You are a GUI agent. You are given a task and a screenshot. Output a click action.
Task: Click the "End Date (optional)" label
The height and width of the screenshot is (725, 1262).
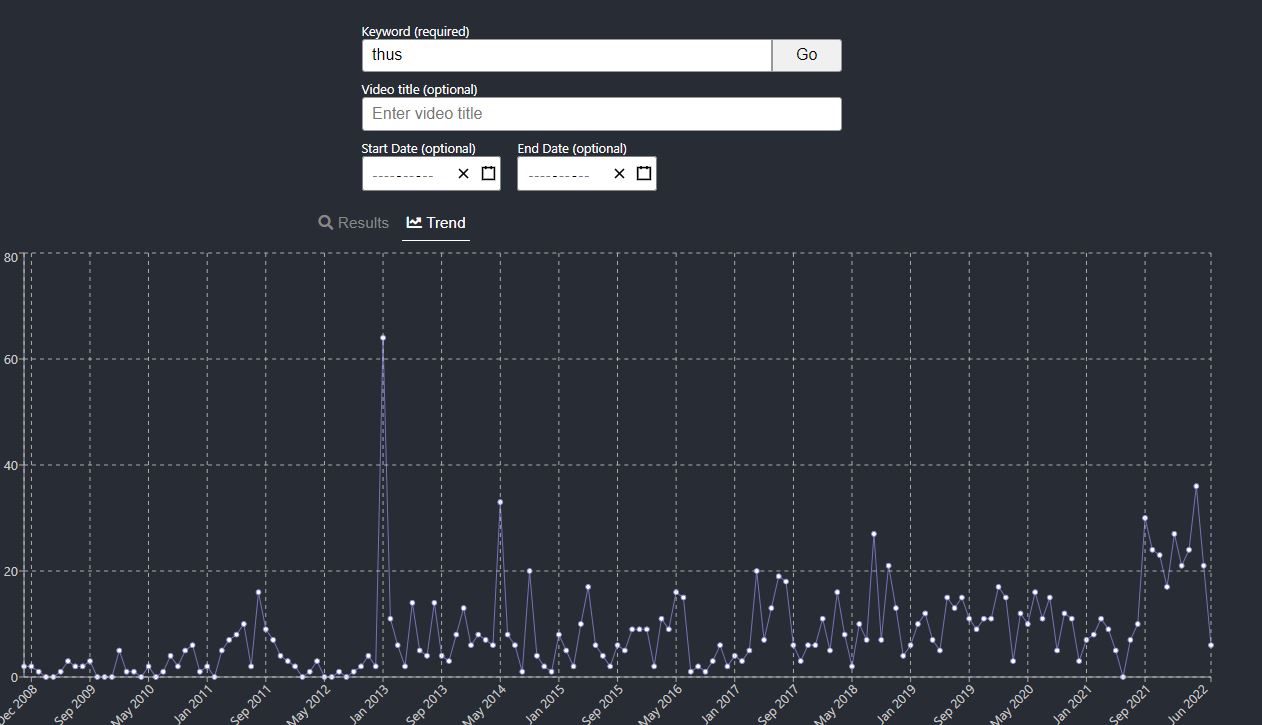[572, 148]
